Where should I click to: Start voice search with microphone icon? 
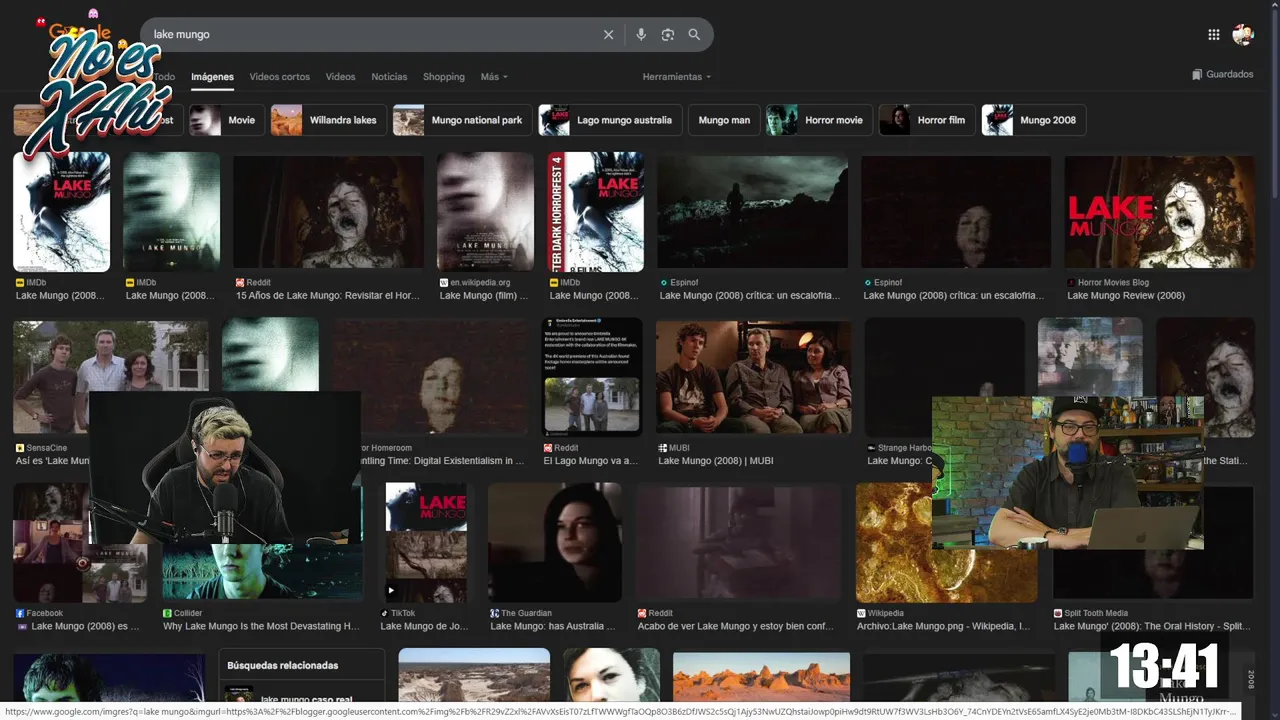pyautogui.click(x=641, y=35)
